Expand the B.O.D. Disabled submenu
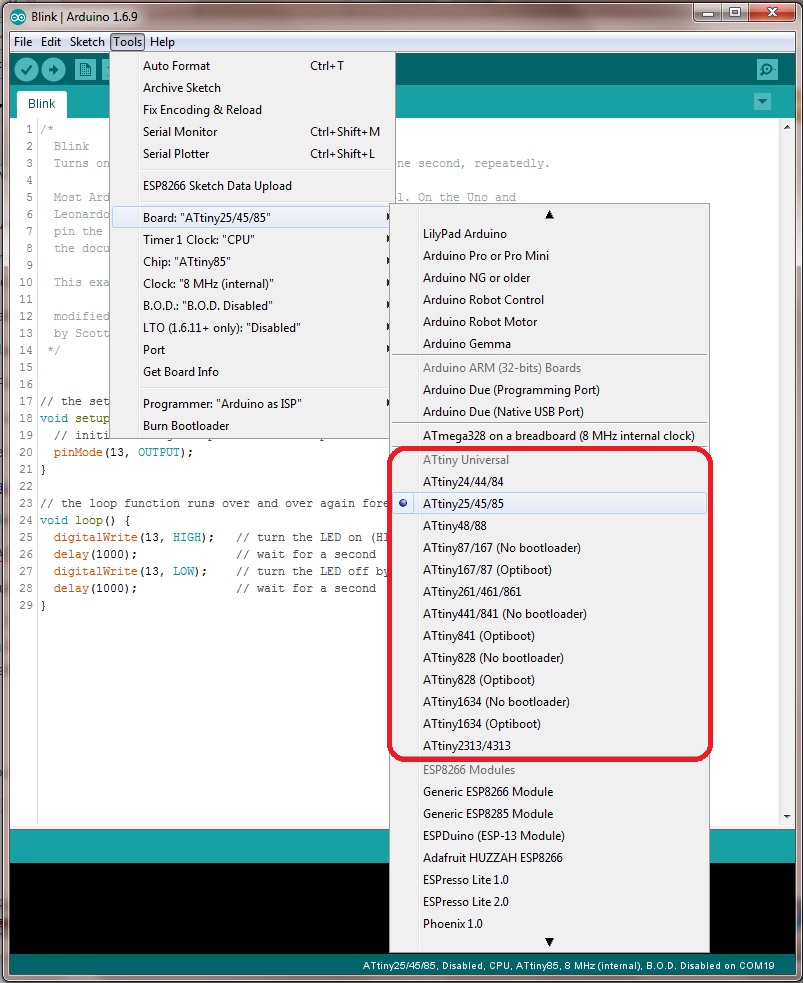This screenshot has height=983, width=804. [251, 305]
